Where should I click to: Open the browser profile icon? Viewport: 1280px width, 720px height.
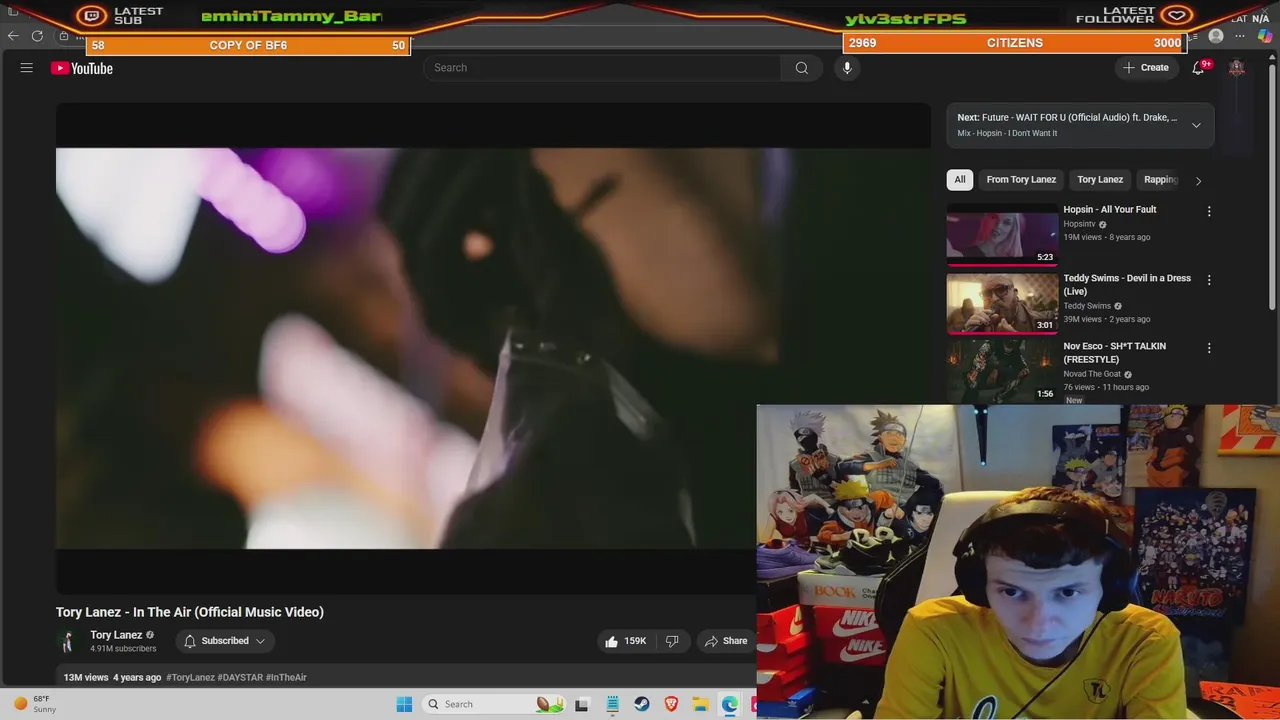click(x=1216, y=36)
